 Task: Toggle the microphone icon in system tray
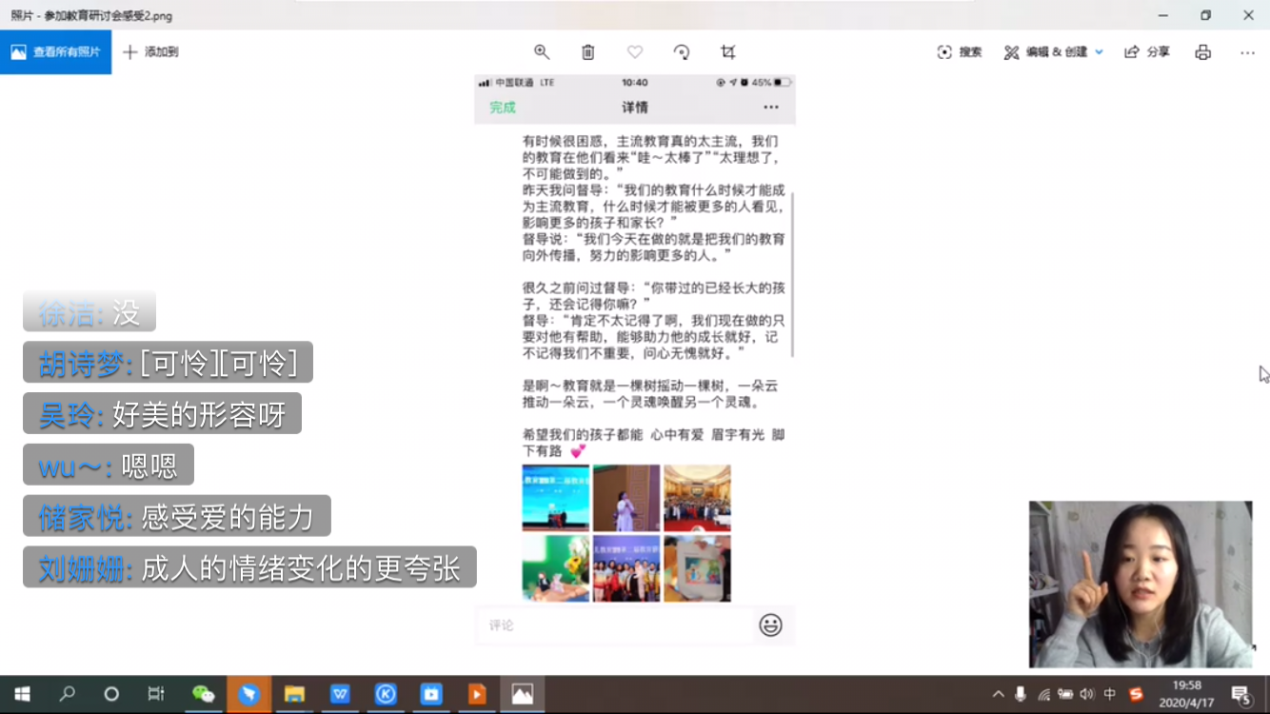[1020, 694]
